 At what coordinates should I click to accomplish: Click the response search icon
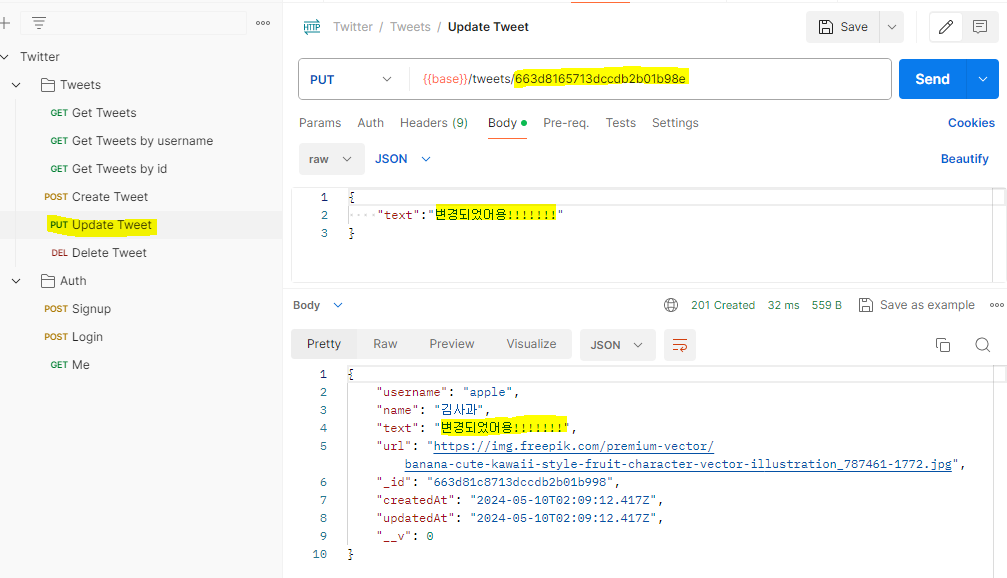(x=983, y=345)
